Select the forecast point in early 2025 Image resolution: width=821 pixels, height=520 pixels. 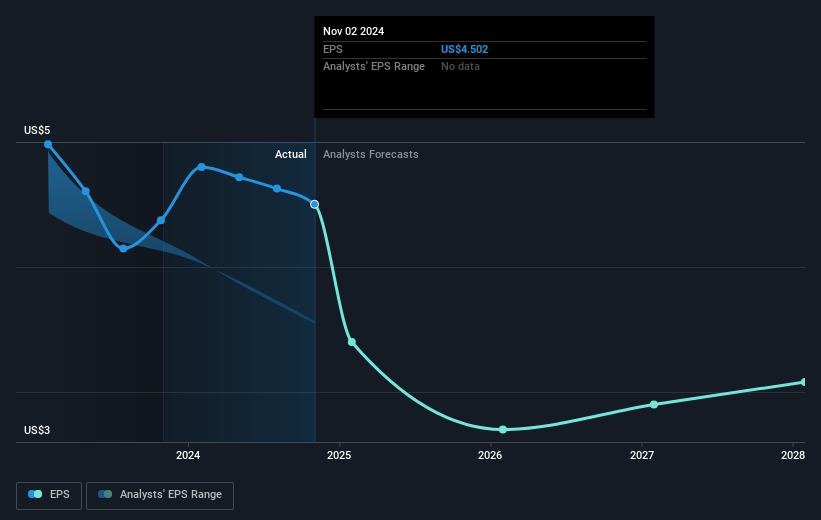click(x=352, y=342)
